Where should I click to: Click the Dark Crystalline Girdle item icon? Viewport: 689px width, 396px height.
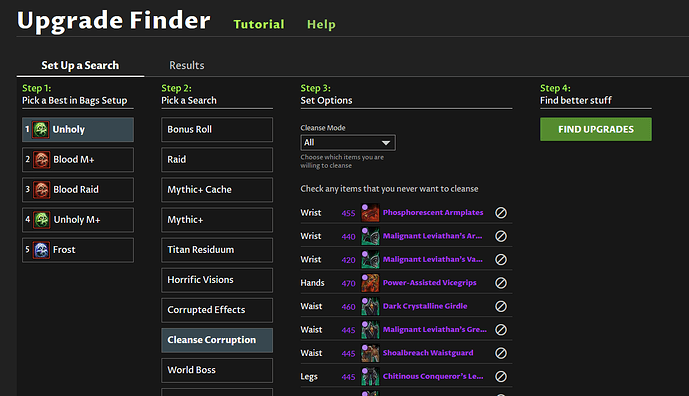tap(370, 306)
